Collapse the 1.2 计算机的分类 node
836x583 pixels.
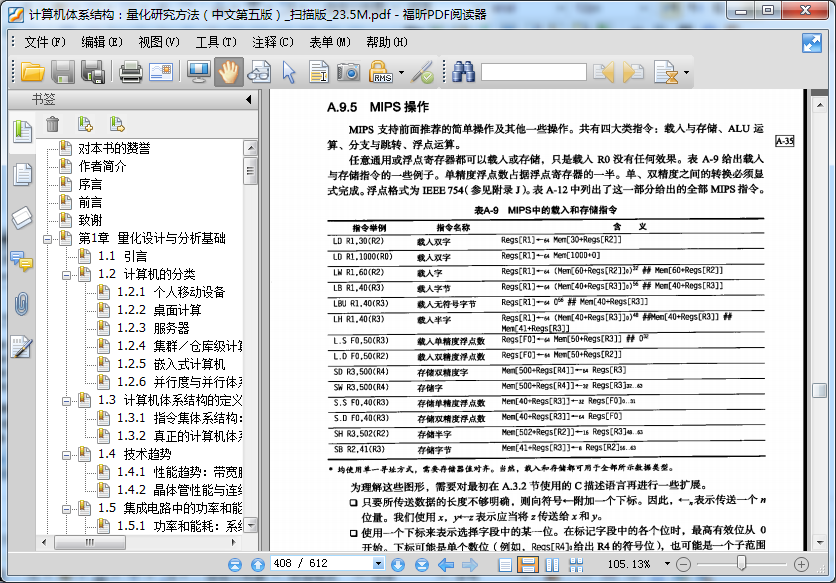click(66, 275)
